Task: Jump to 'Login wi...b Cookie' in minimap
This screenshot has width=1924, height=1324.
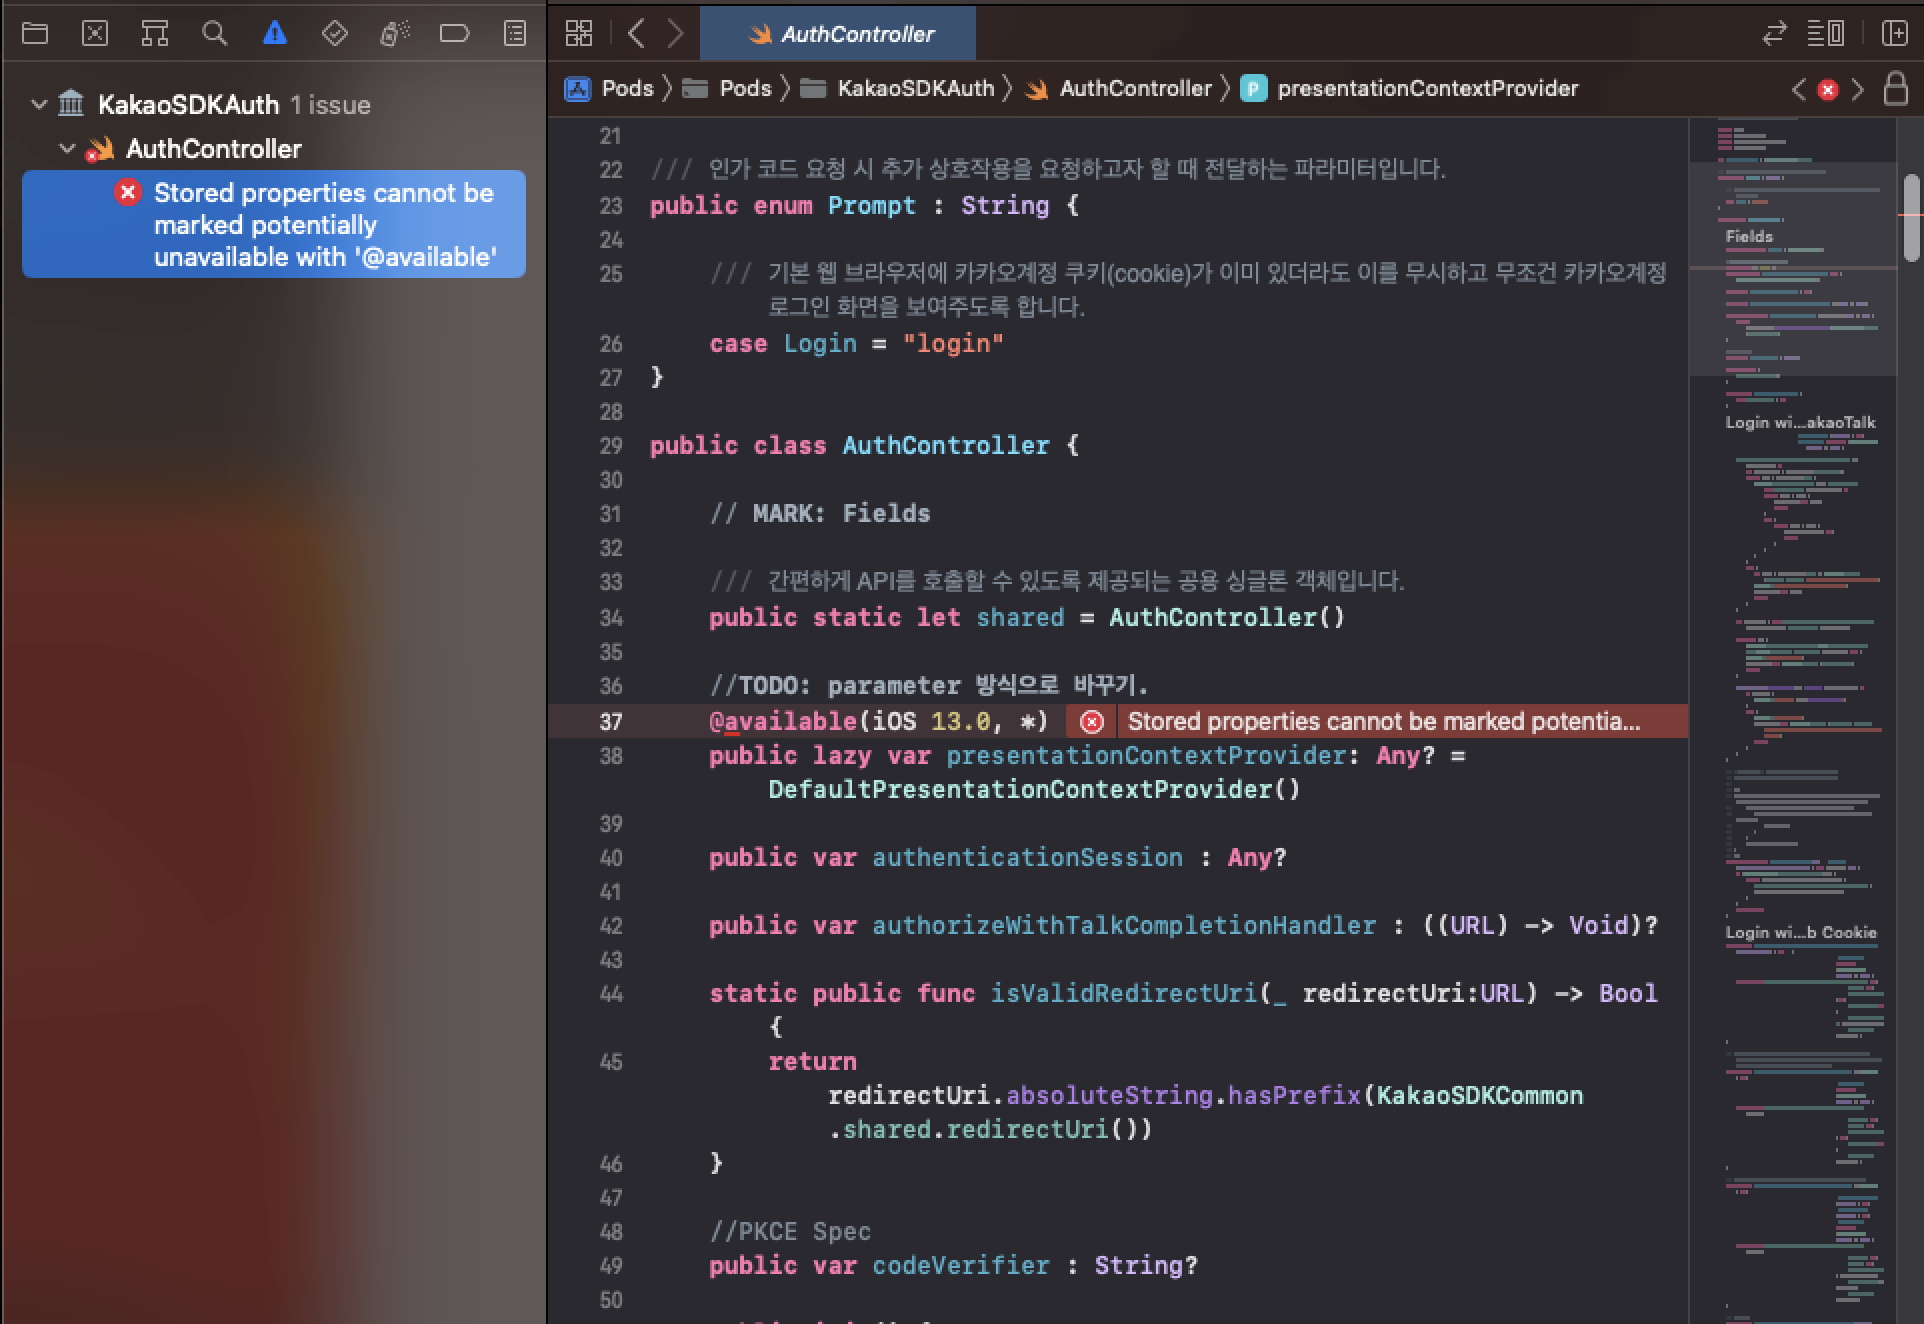Action: [x=1800, y=932]
